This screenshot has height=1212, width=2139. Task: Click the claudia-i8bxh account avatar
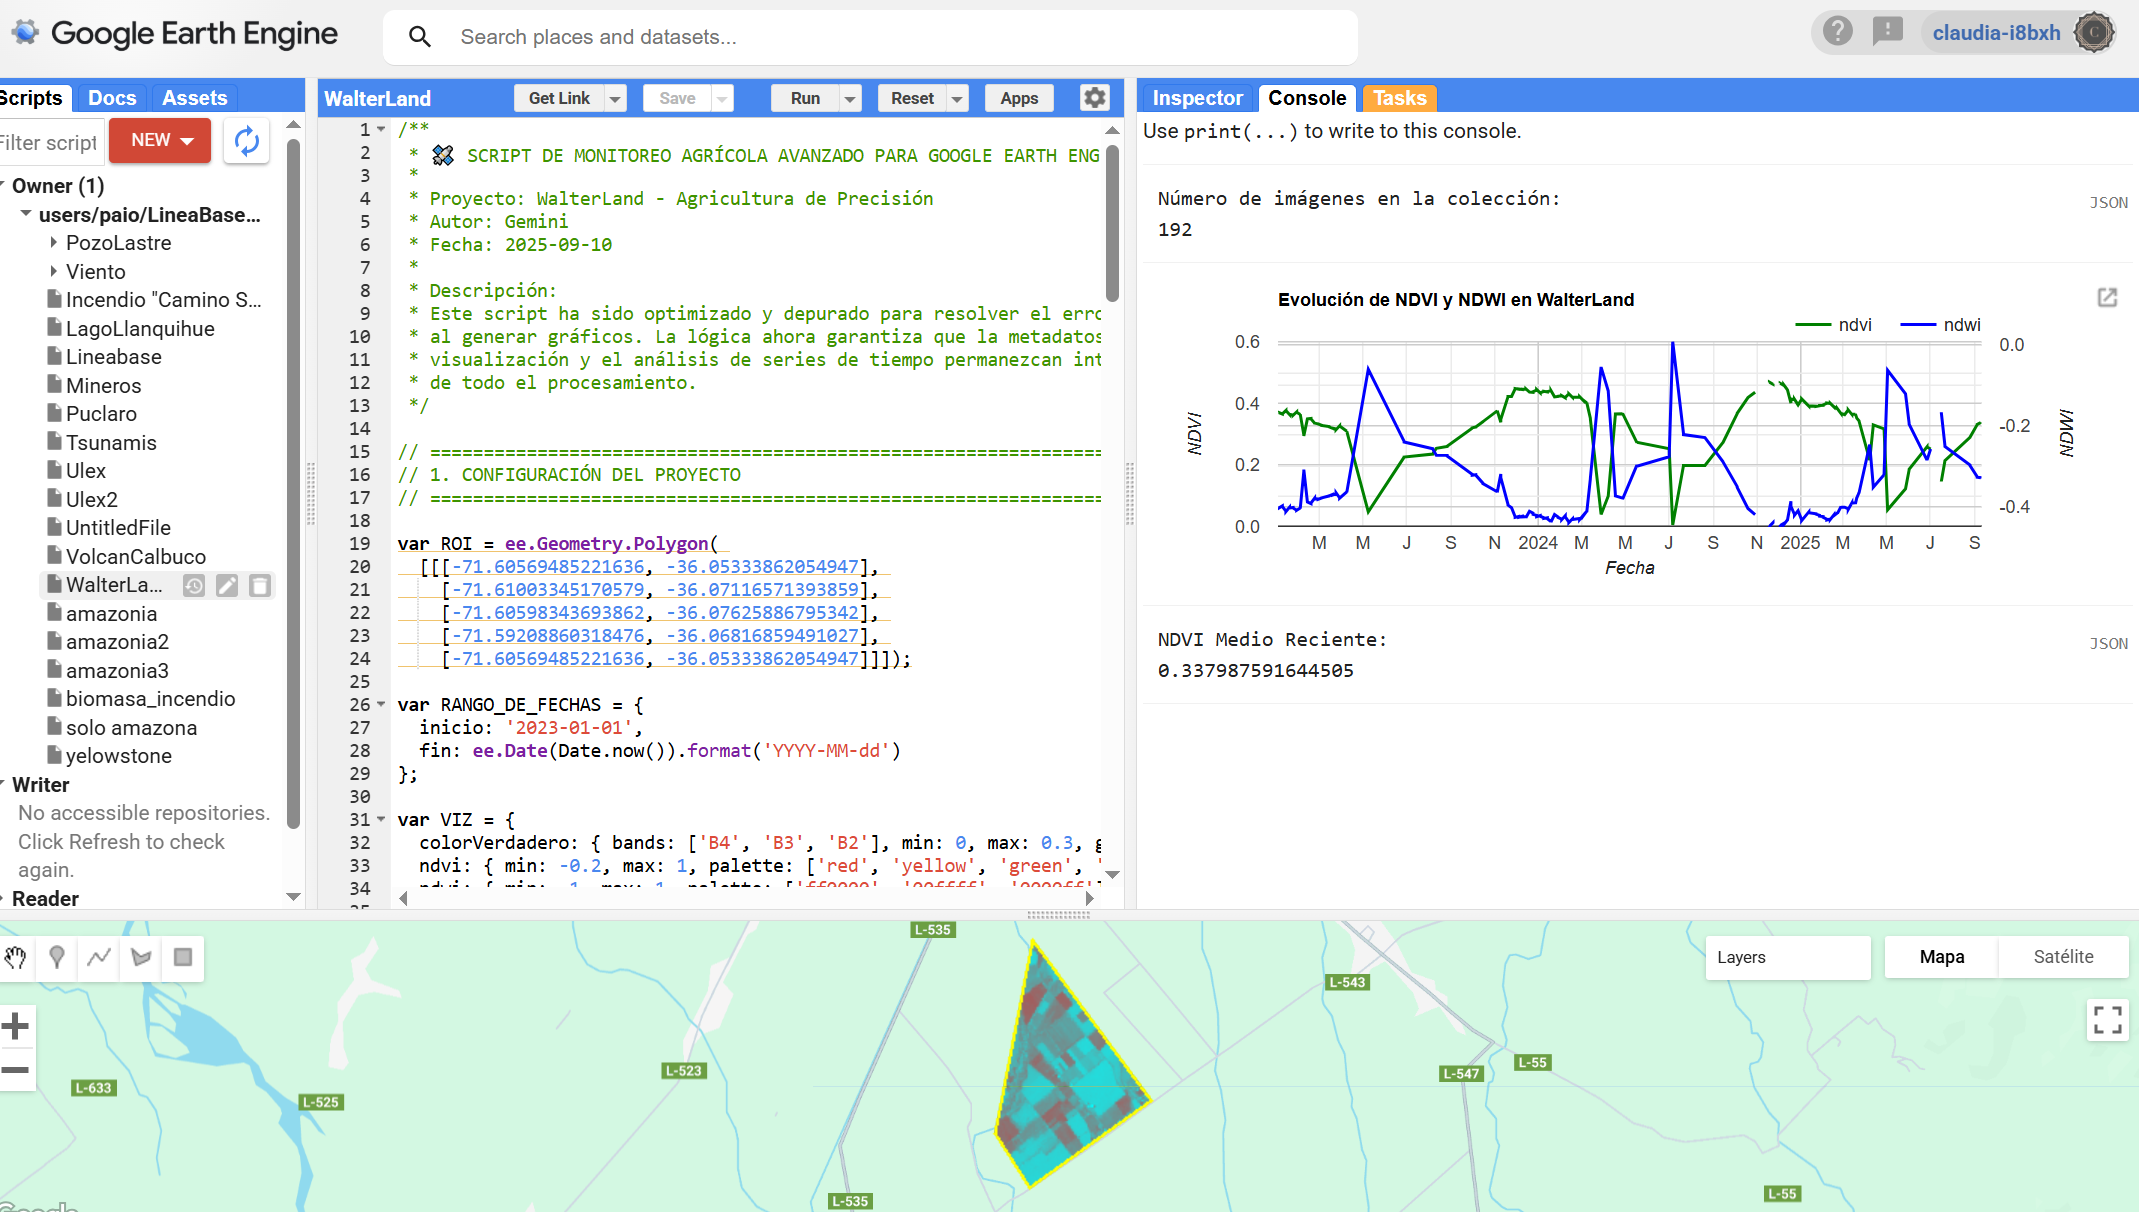tap(2093, 33)
